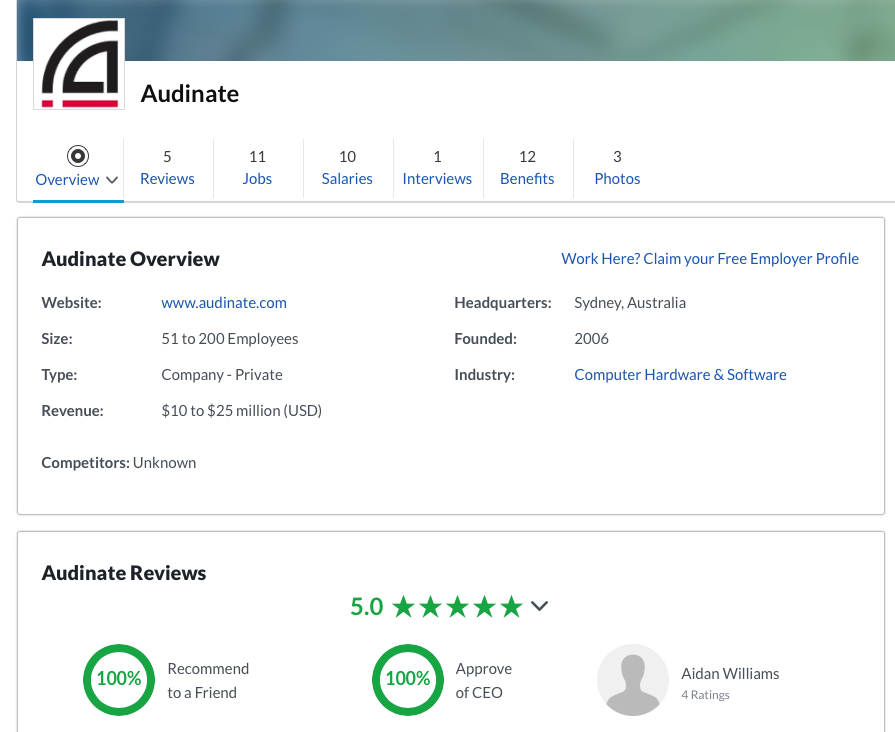Click the 4 Ratings text under CEO
The height and width of the screenshot is (732, 895).
705,694
